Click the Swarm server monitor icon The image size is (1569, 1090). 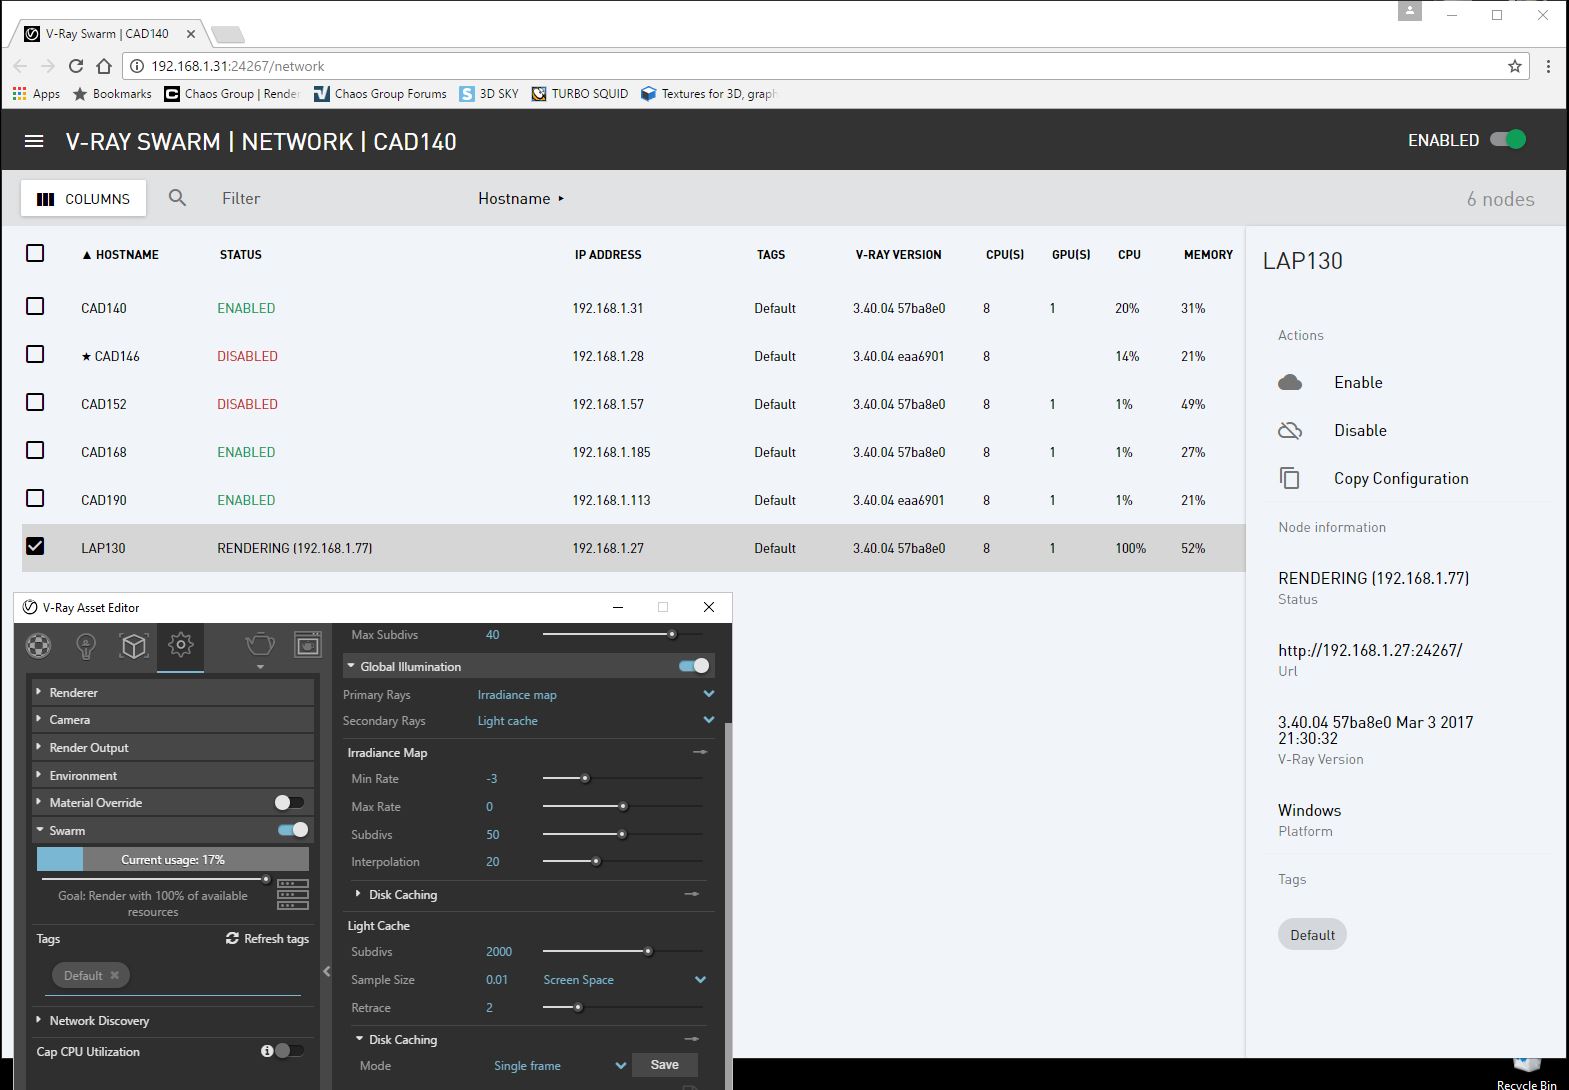pyautogui.click(x=292, y=894)
